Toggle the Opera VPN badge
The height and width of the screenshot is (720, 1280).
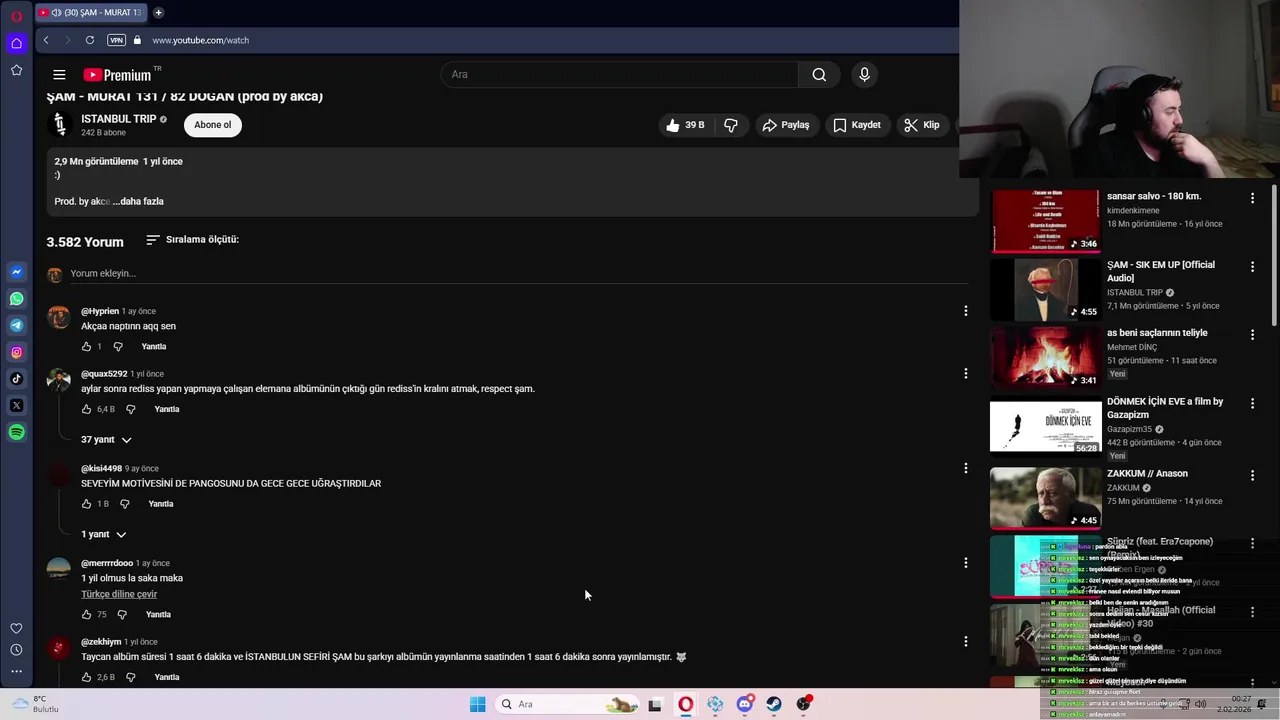click(116, 40)
